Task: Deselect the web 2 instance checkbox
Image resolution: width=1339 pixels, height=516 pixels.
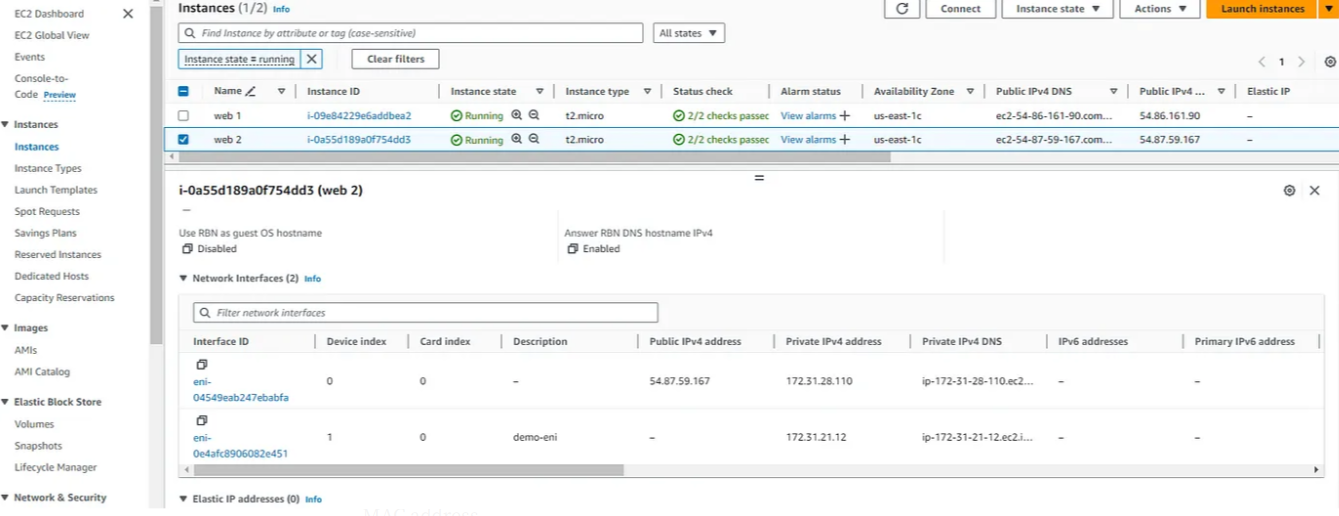Action: 183,140
